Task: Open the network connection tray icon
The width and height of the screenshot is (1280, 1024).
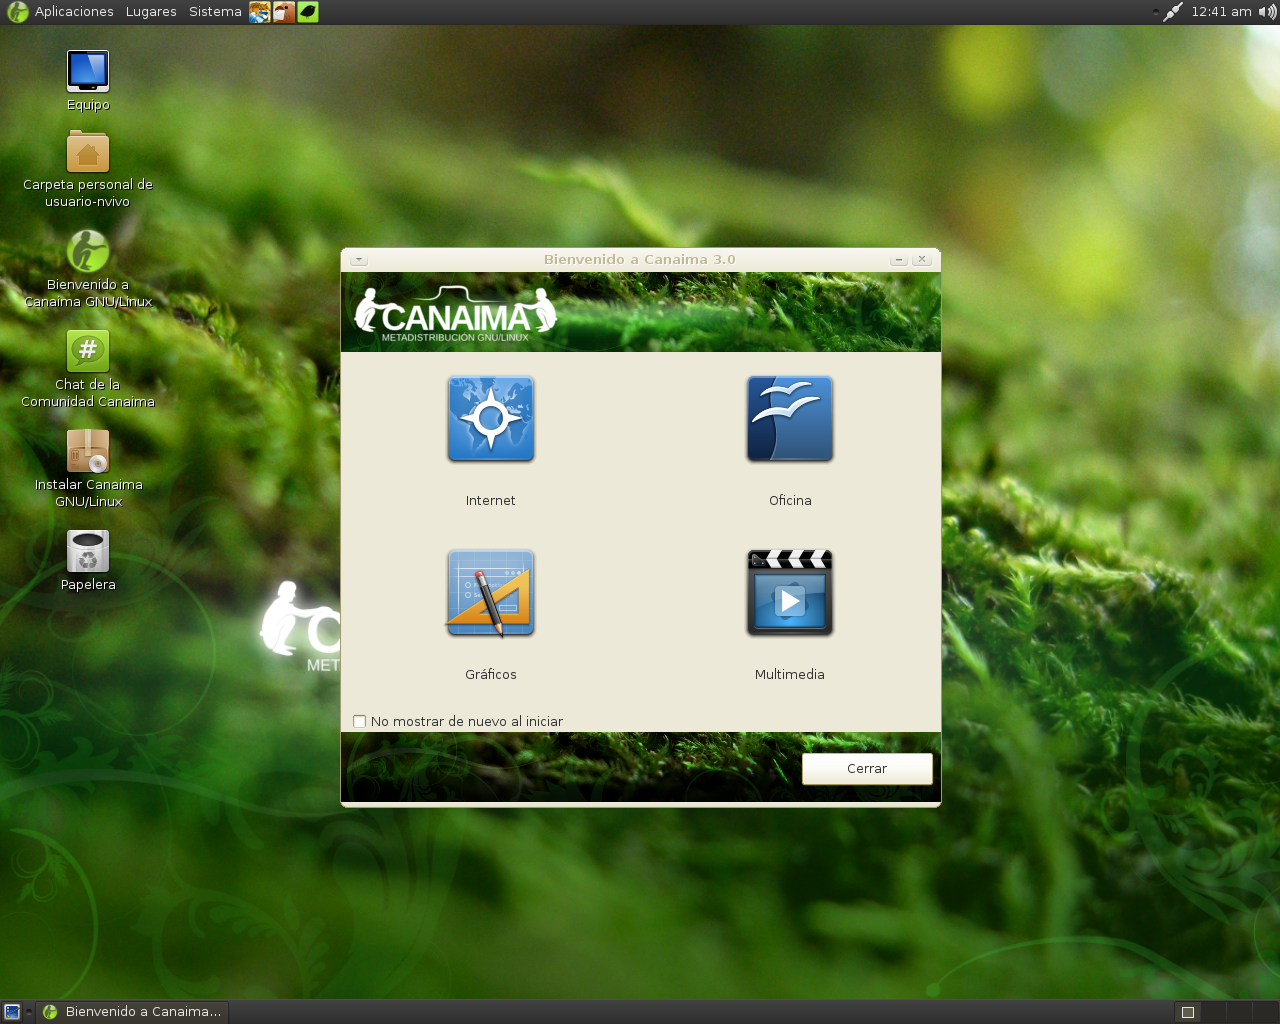Action: click(1172, 12)
